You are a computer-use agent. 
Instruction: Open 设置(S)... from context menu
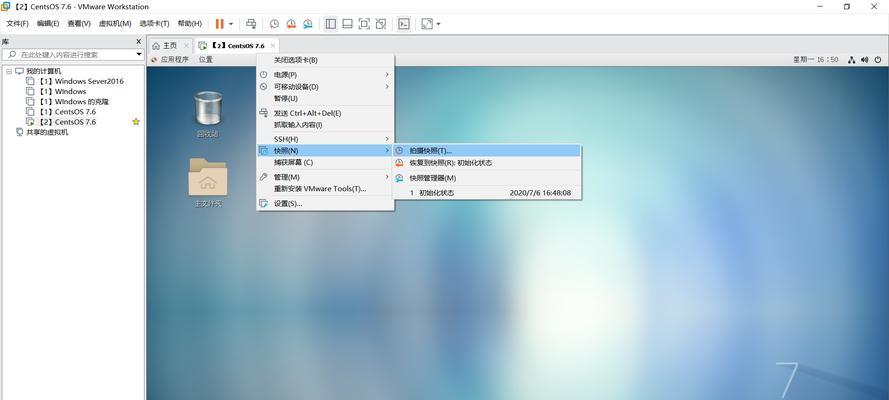coord(325,203)
